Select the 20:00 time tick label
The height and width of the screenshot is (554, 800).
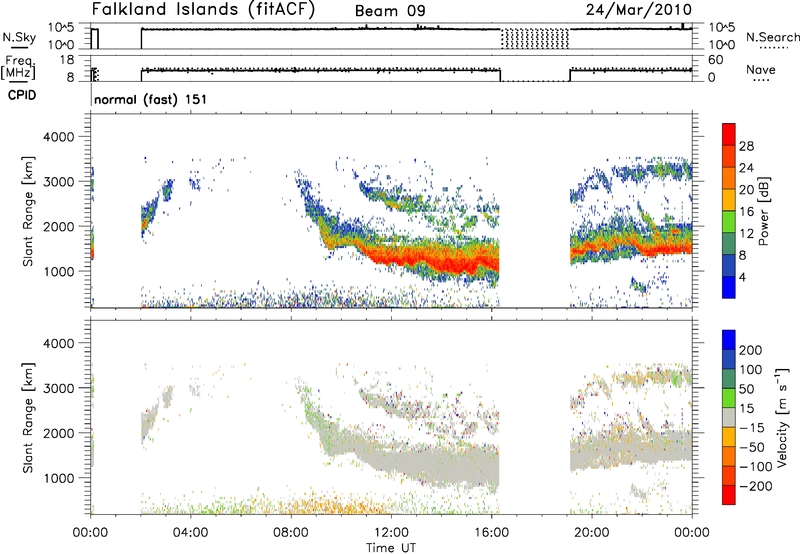pyautogui.click(x=591, y=533)
